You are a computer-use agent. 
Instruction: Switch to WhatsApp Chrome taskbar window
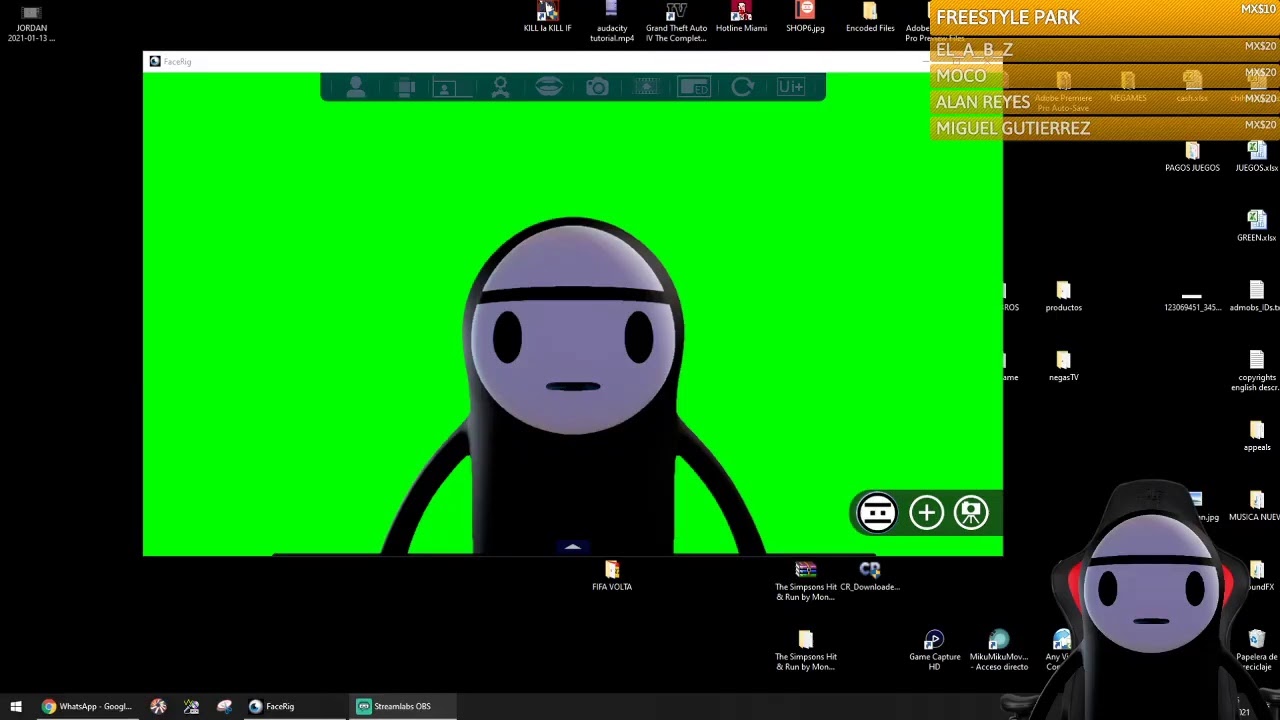point(86,706)
